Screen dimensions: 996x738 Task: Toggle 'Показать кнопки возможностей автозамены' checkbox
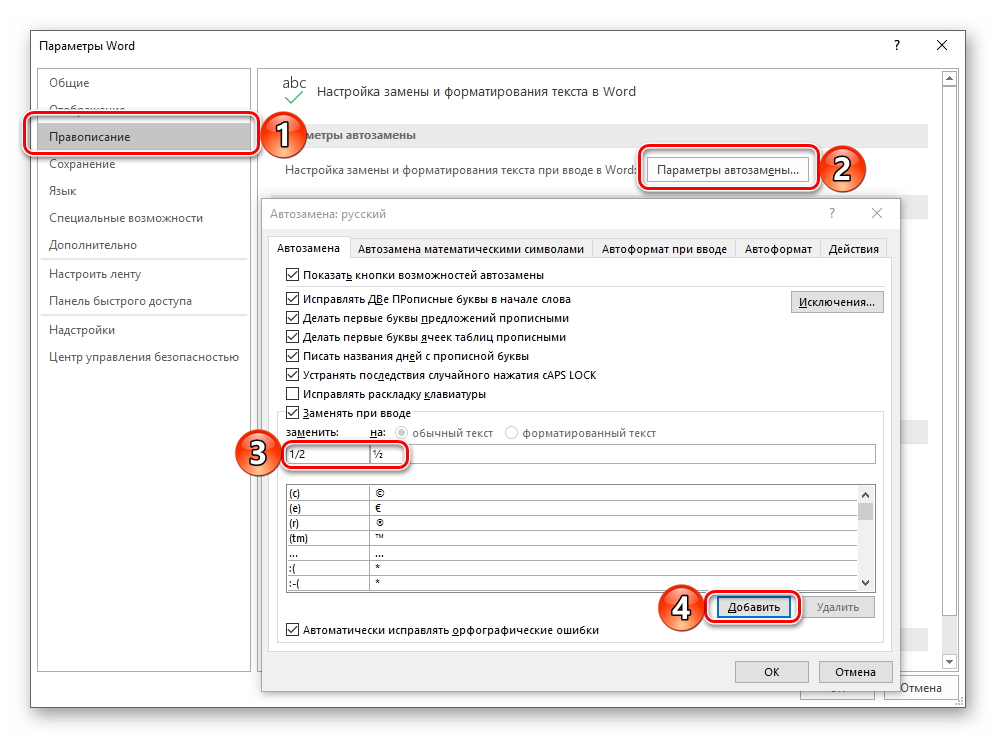[292, 275]
